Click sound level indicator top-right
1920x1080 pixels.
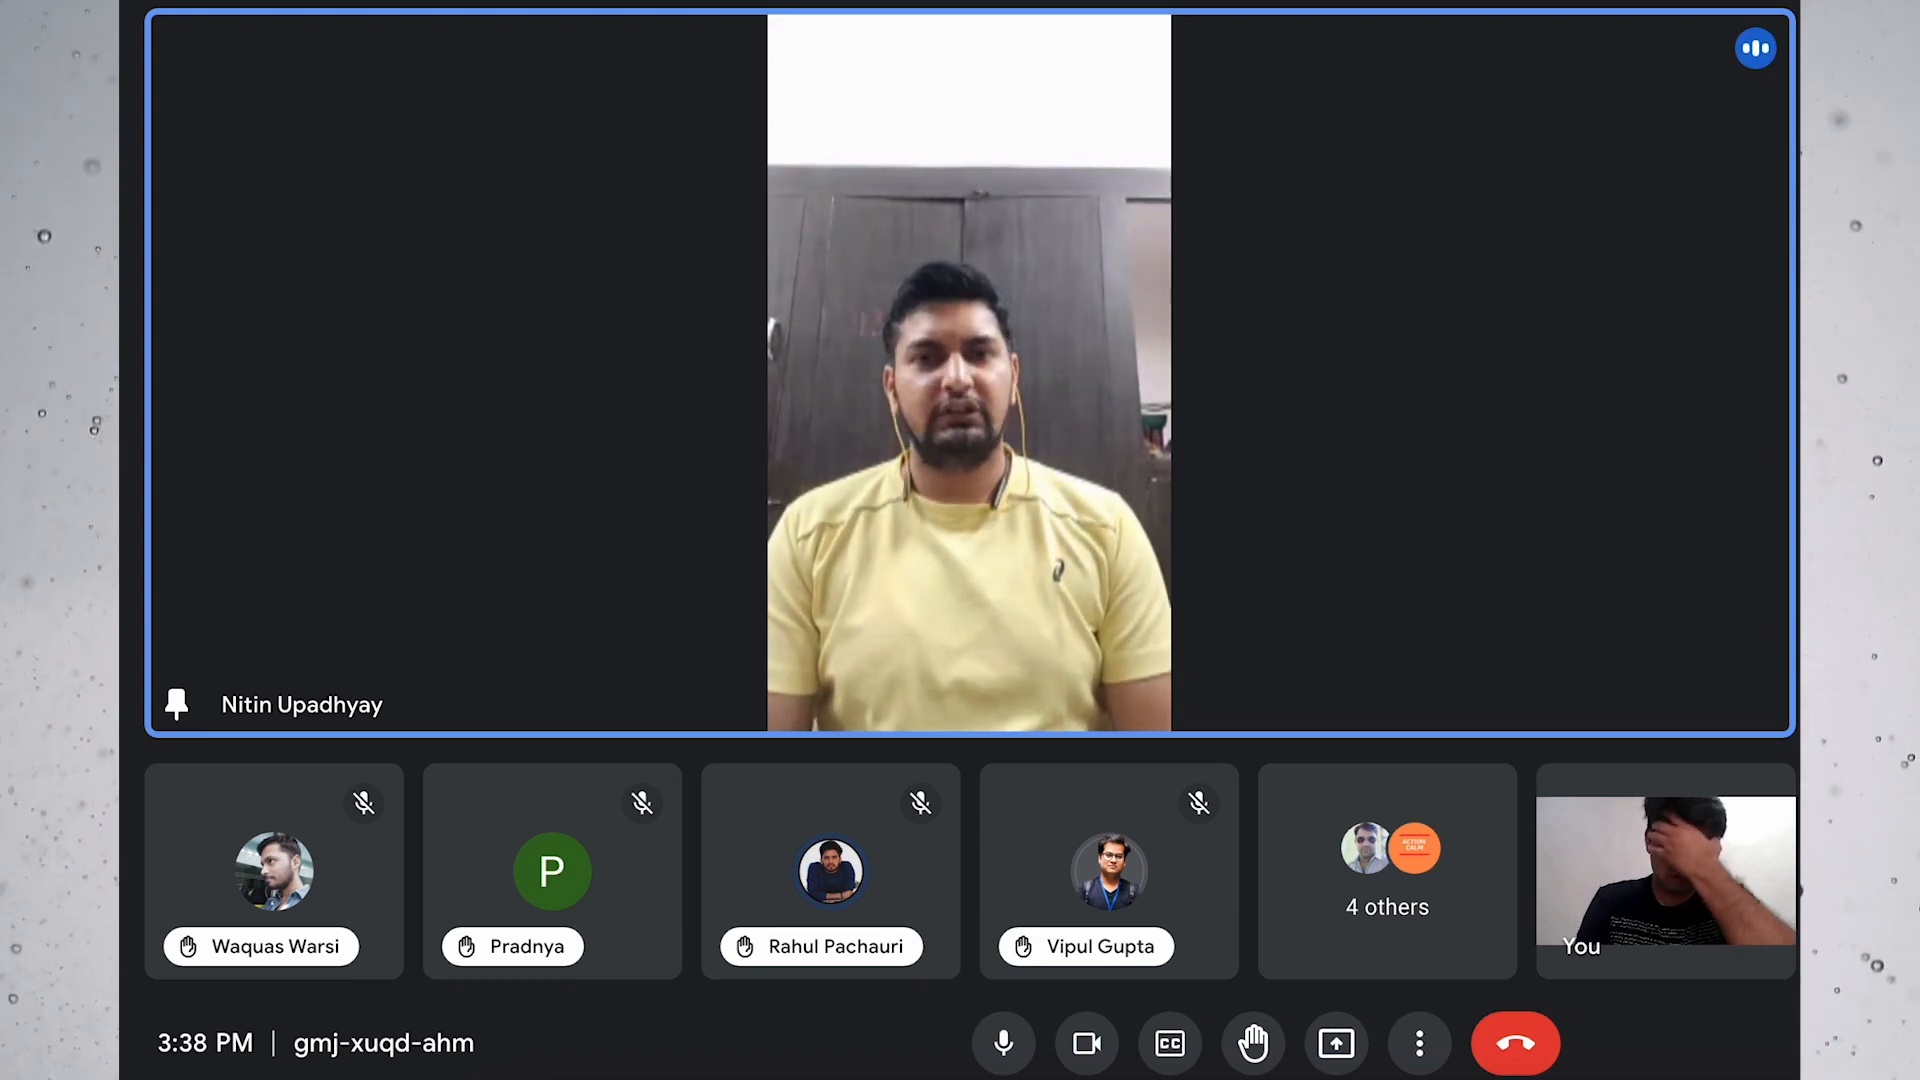(1755, 47)
